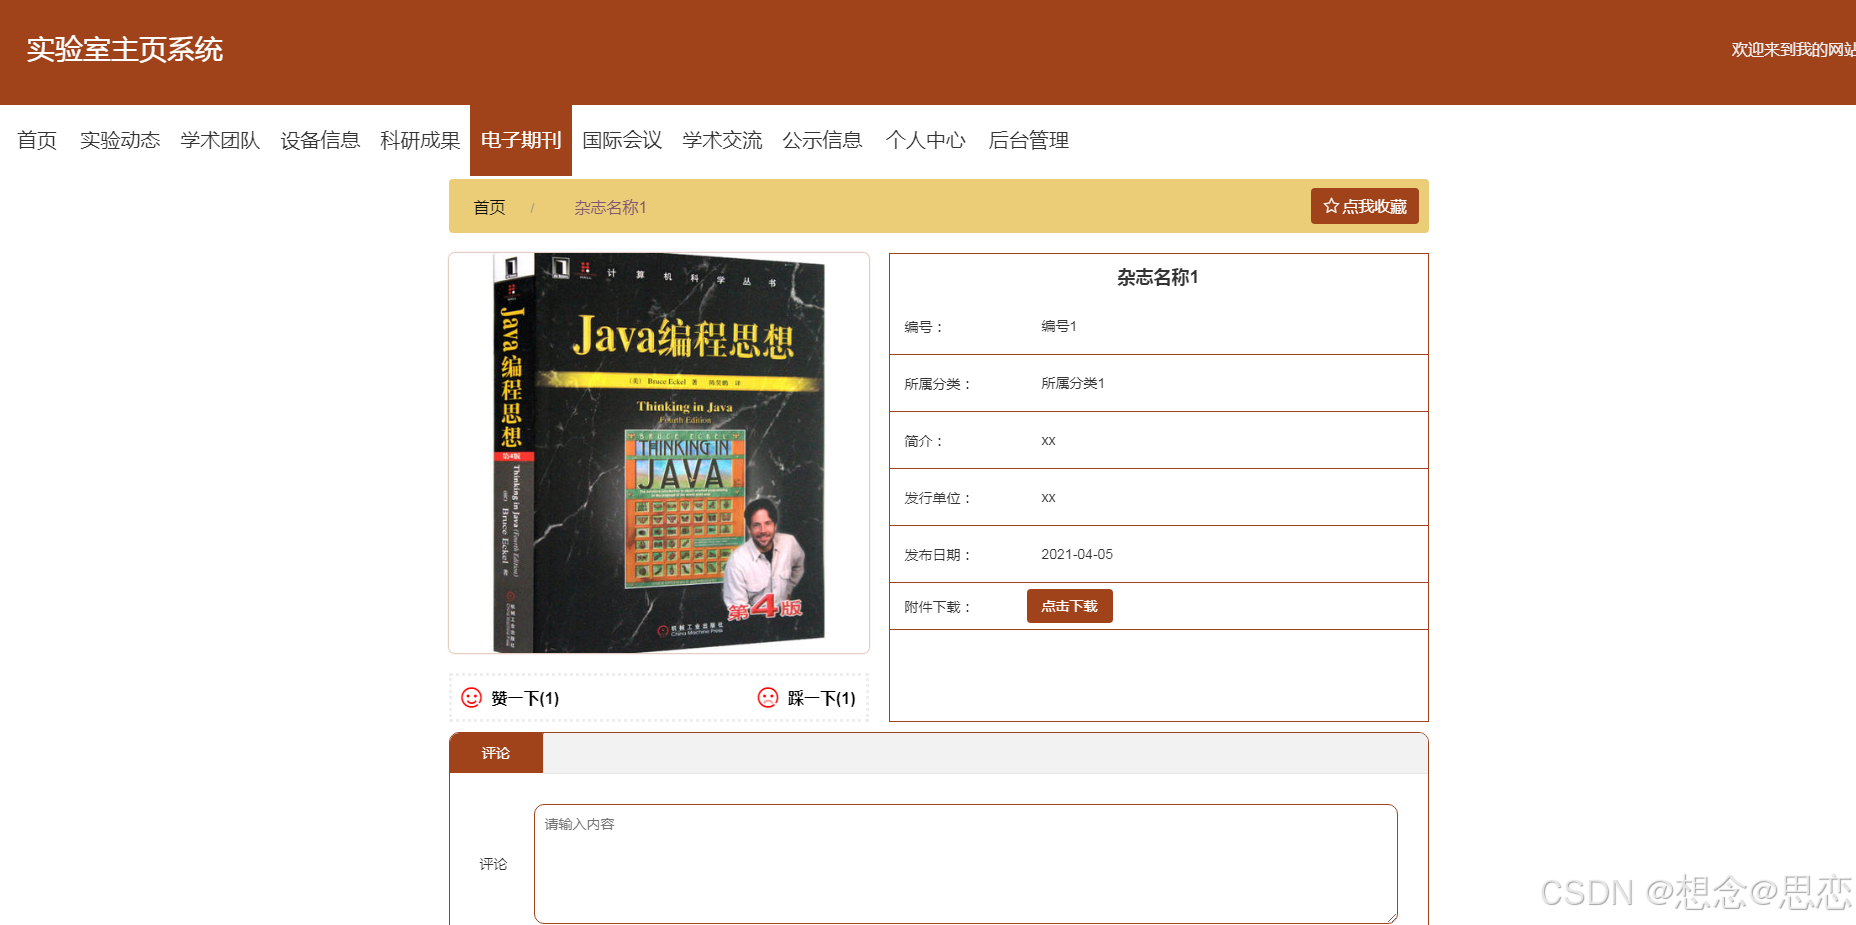
Task: Click the 附件下载： label
Action: click(938, 607)
